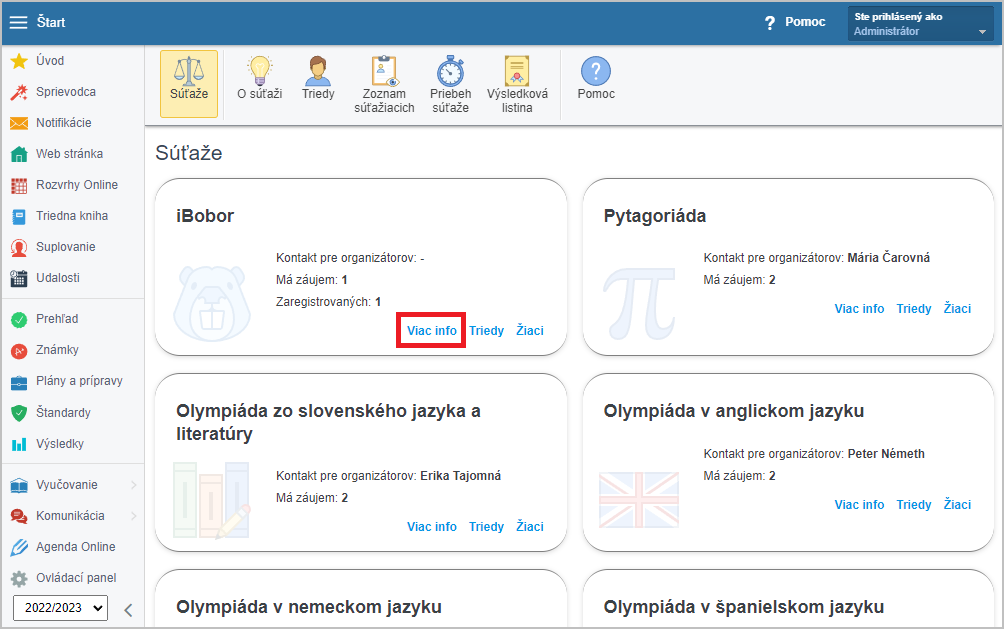1004x629 pixels.
Task: Click Viac info on the Pytagoriáda card
Action: (859, 309)
